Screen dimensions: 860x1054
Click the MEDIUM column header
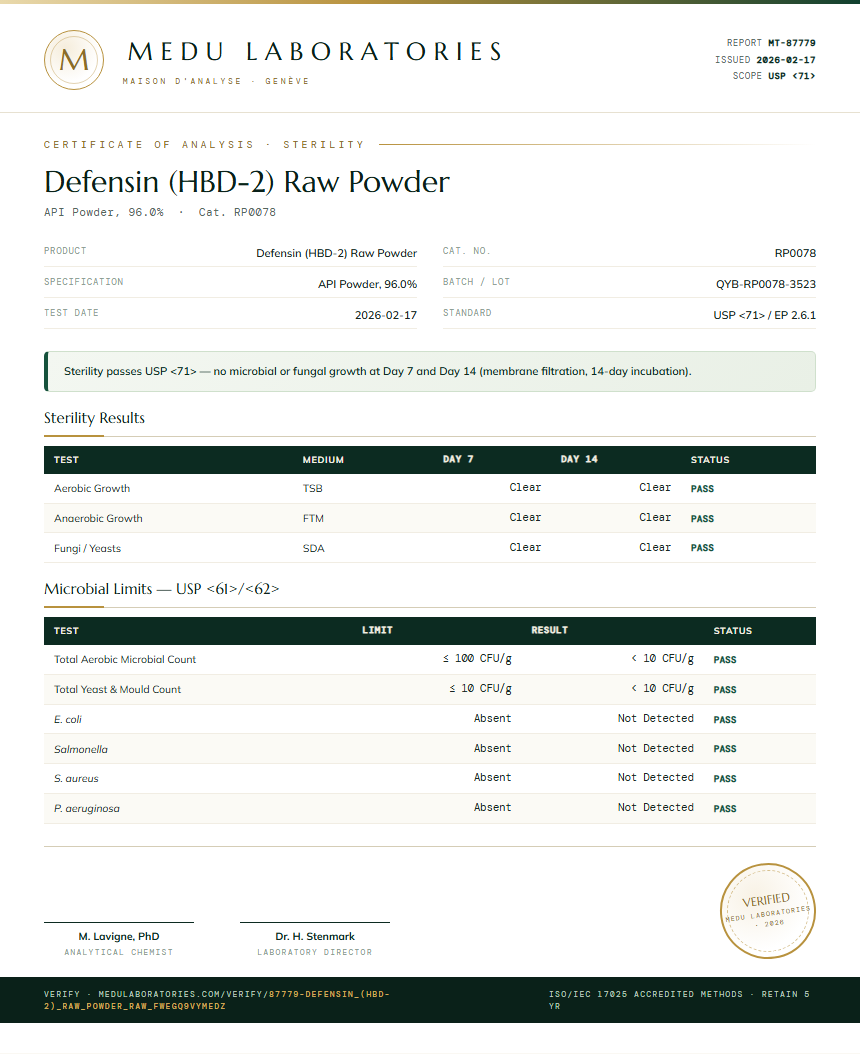click(323, 460)
